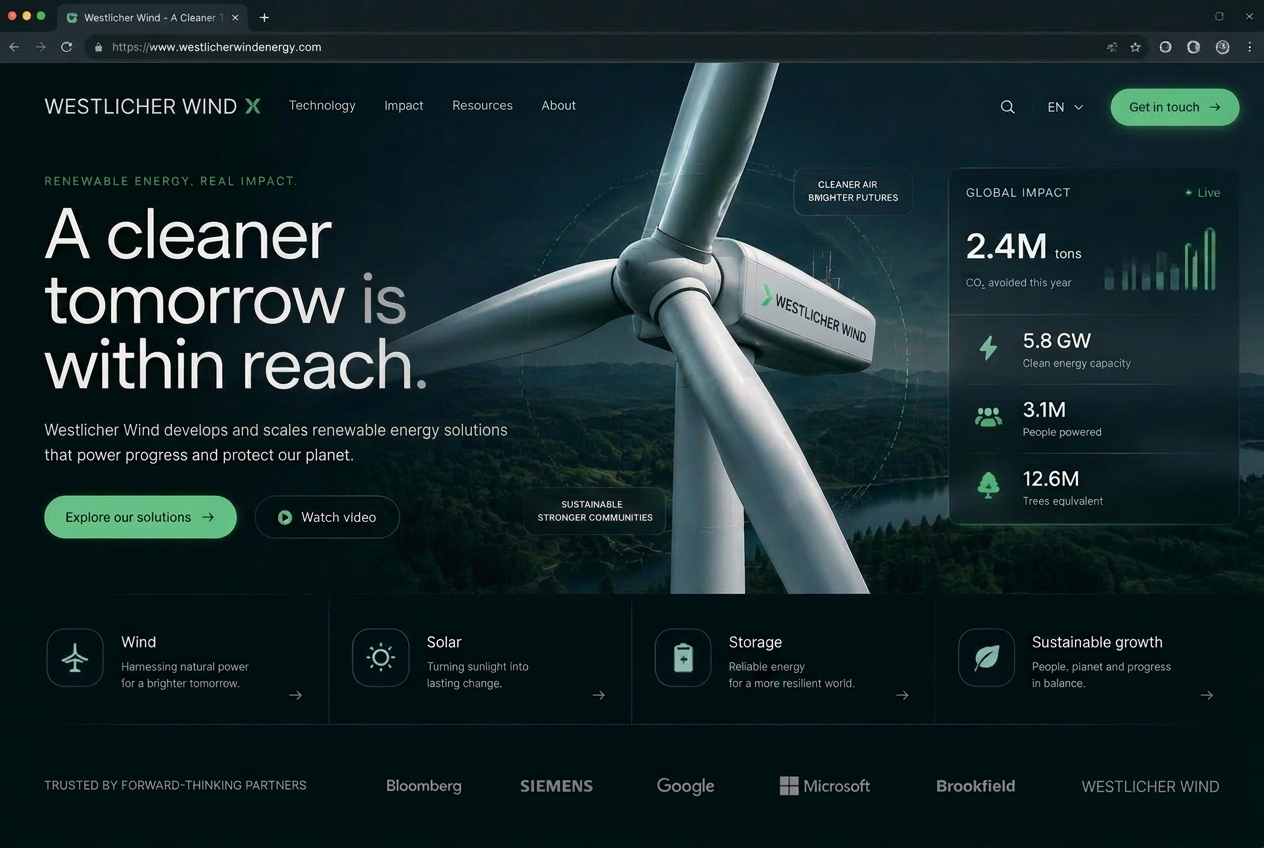Play the Watch video button
The width and height of the screenshot is (1264, 848).
point(327,517)
